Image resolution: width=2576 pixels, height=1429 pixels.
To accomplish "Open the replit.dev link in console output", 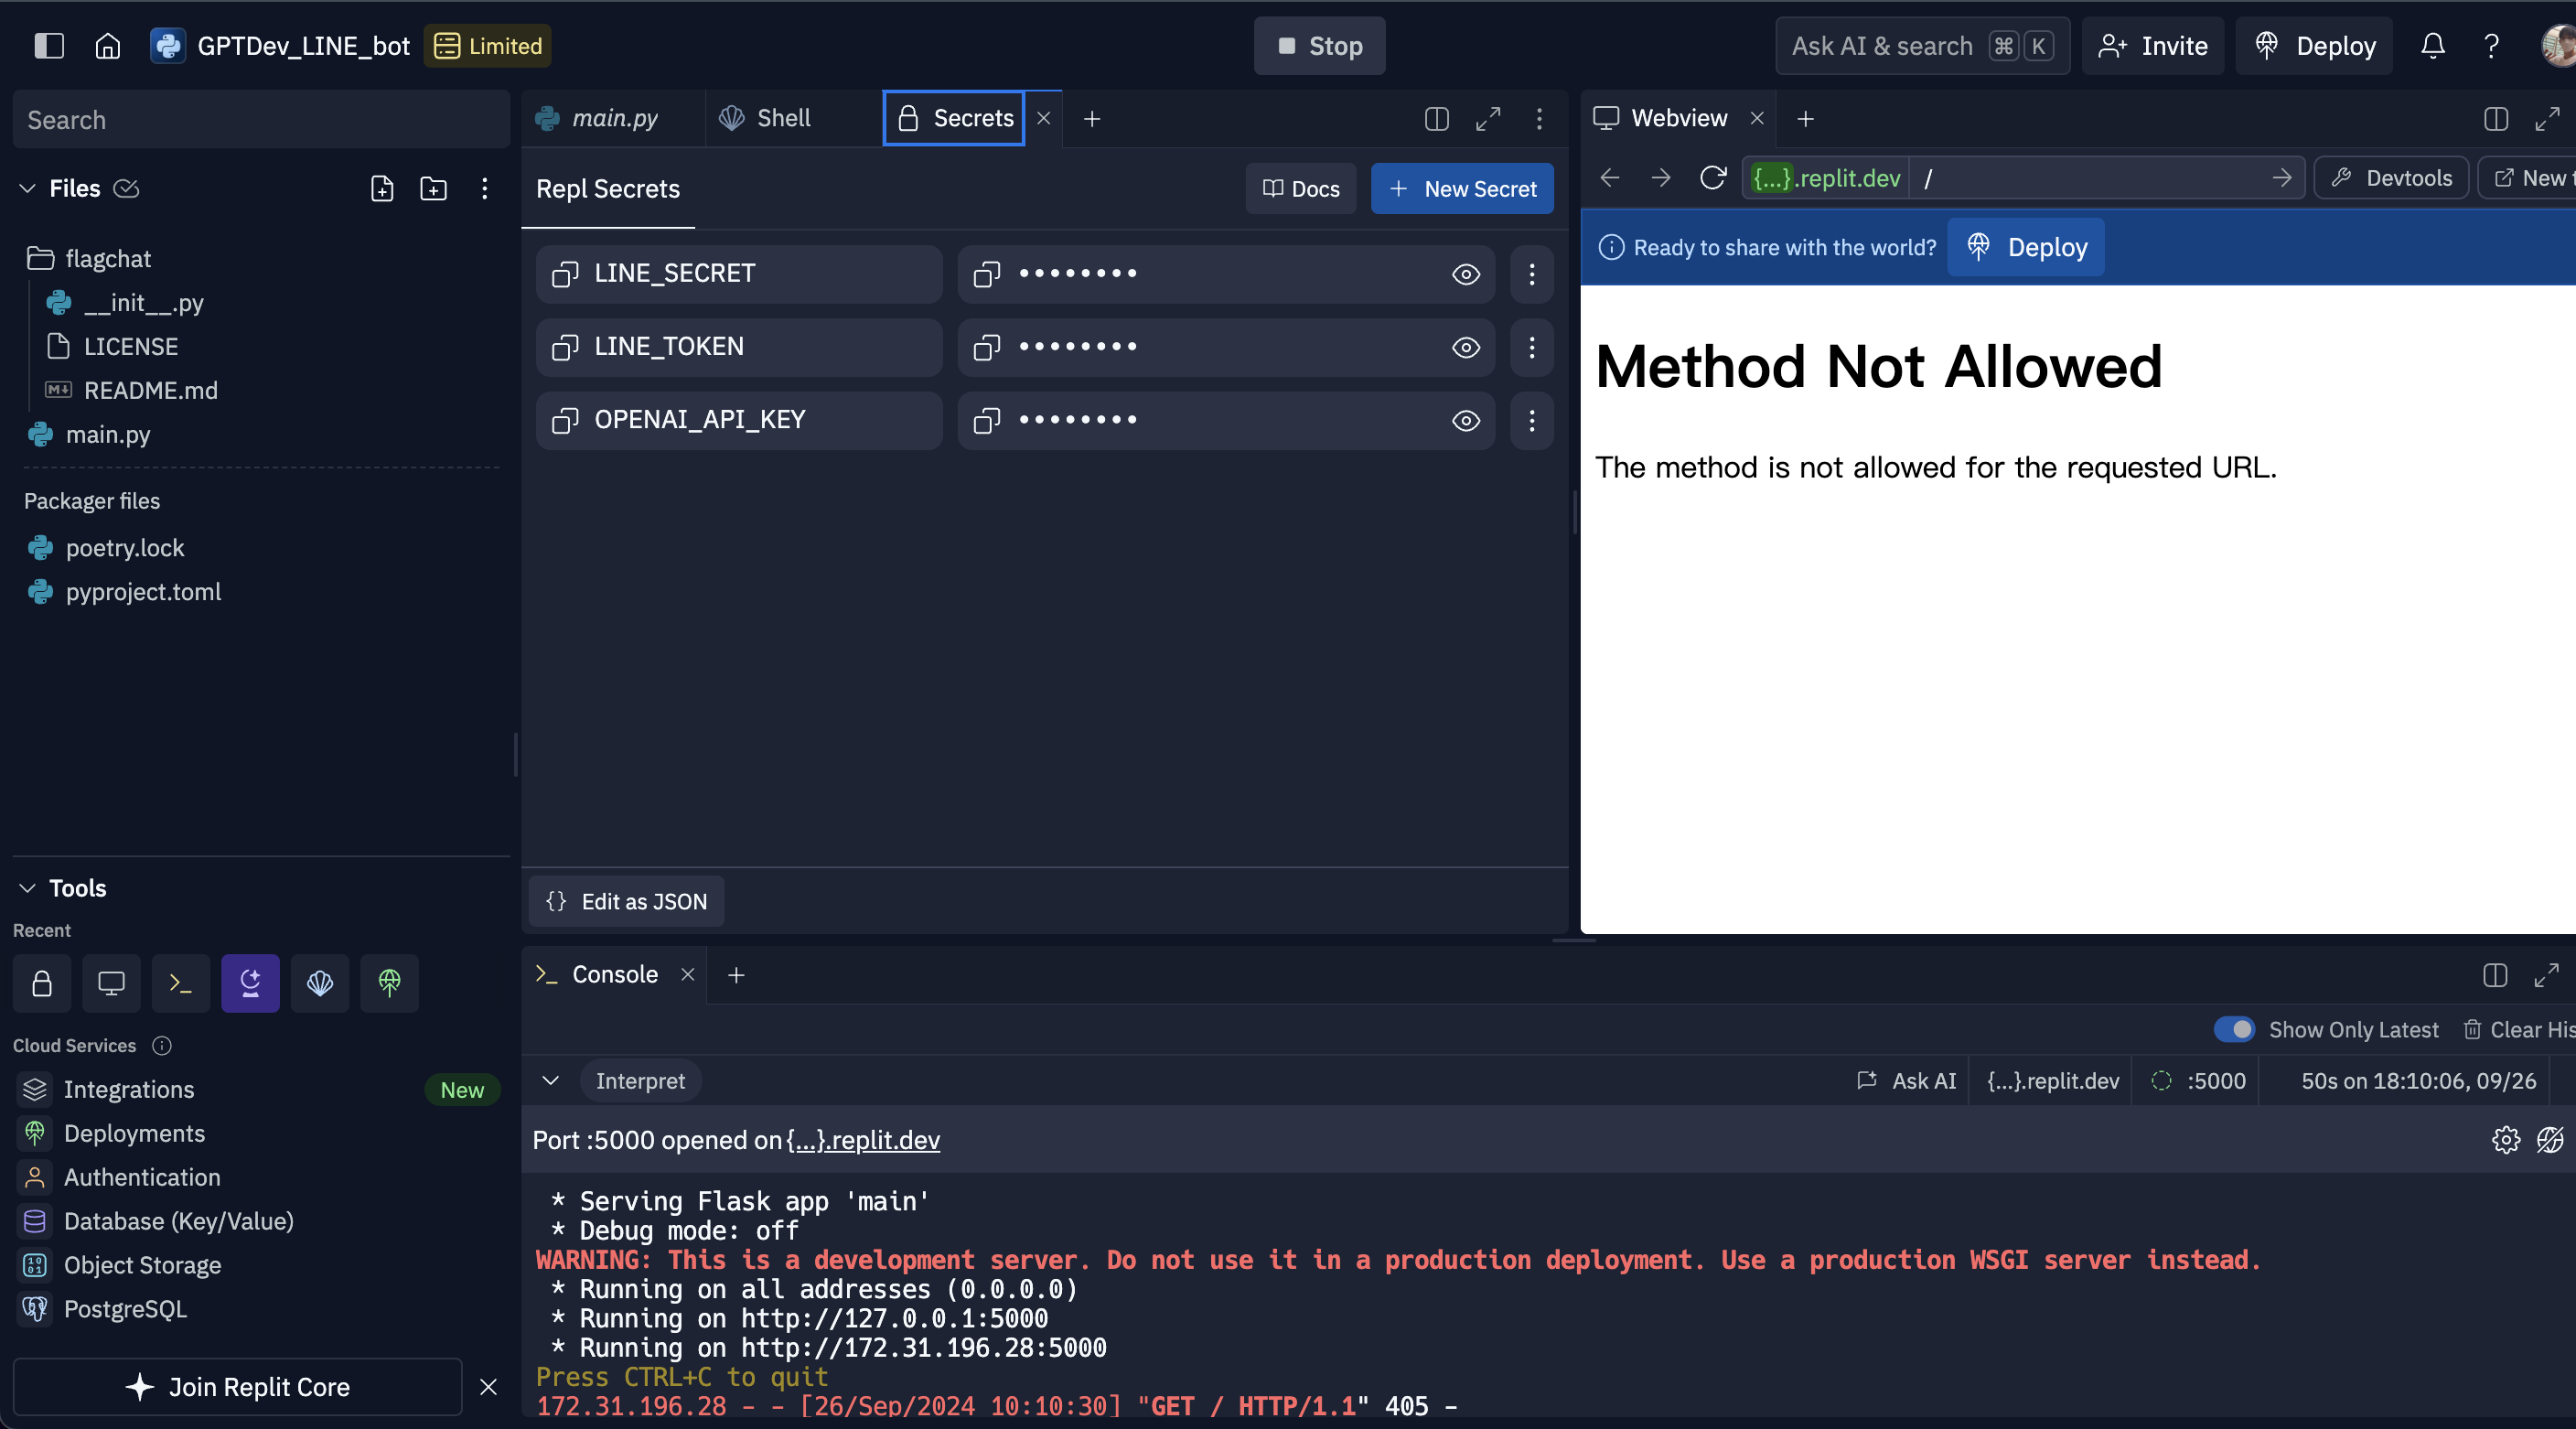I will [863, 1140].
